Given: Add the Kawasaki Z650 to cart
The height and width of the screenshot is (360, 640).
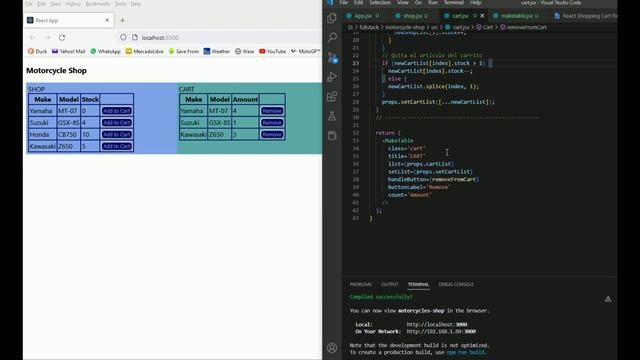Looking at the screenshot, I should point(116,146).
